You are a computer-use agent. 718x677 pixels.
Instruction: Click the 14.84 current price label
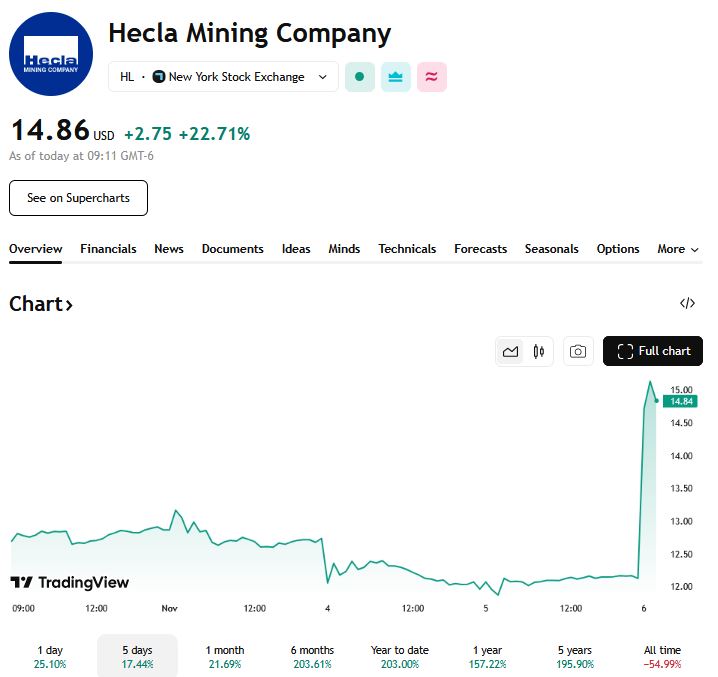(x=681, y=401)
